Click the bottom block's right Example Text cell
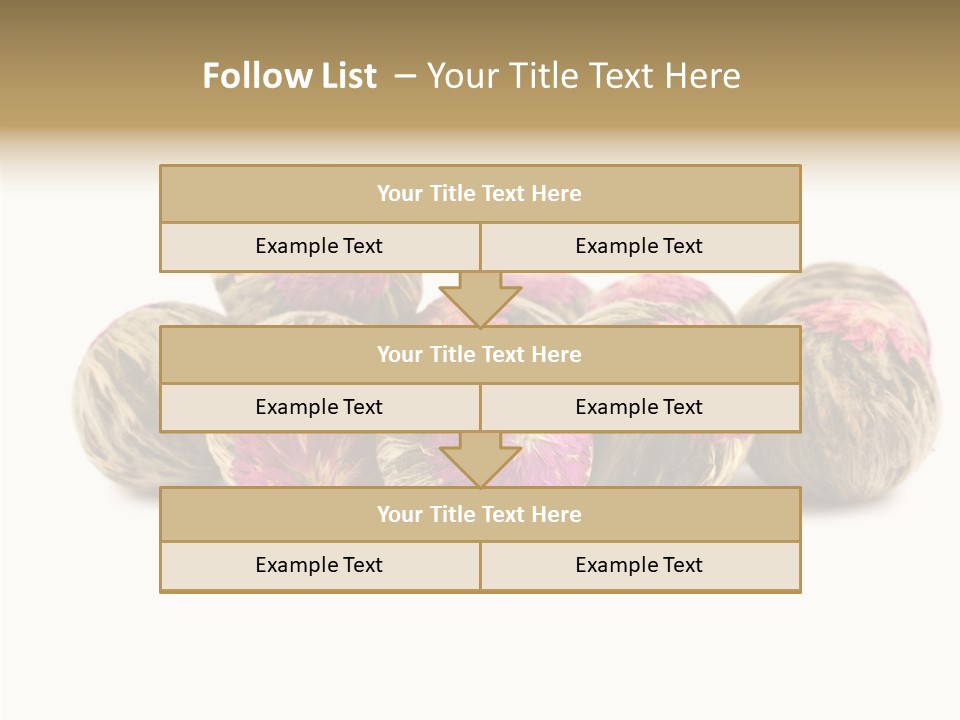 [639, 566]
